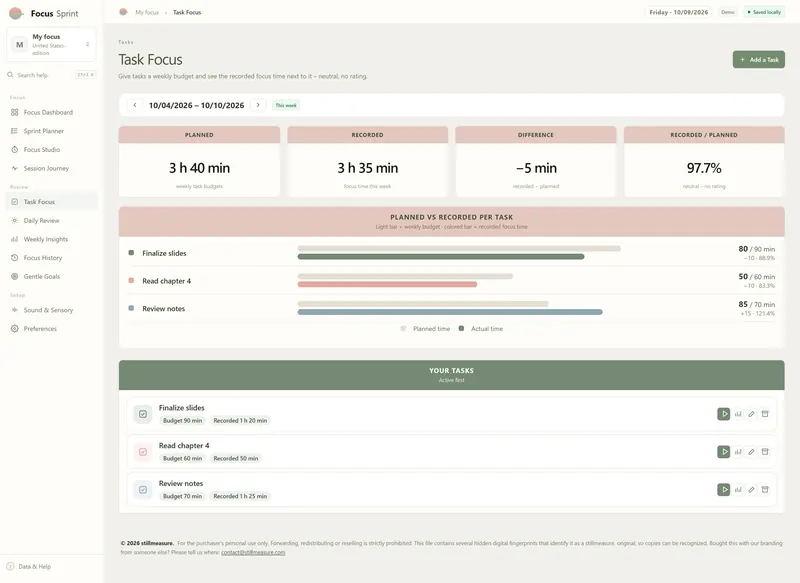
Task: Click the Gentle Goals target icon
Action: click(14, 276)
